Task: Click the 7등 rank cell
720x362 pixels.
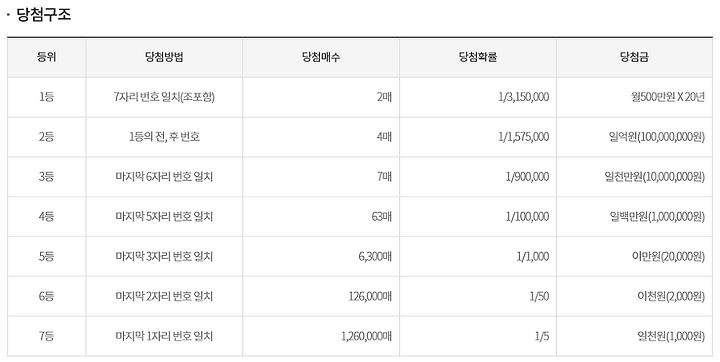Action: [x=46, y=336]
